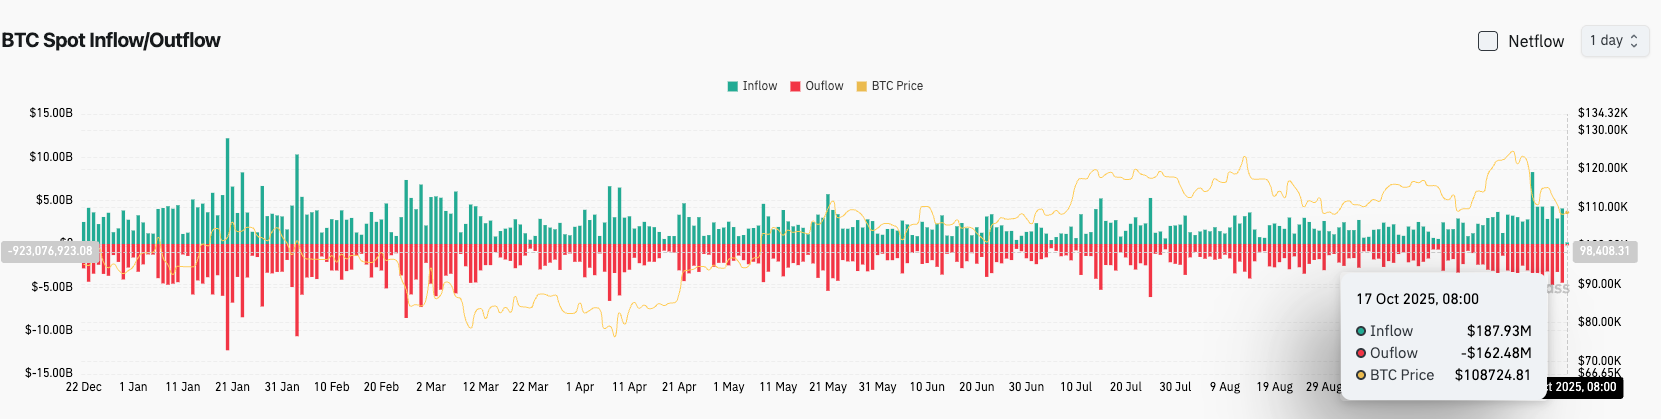Click the up-down chevron beside 1 day
Viewport: 1661px width, 419px height.
1634,41
